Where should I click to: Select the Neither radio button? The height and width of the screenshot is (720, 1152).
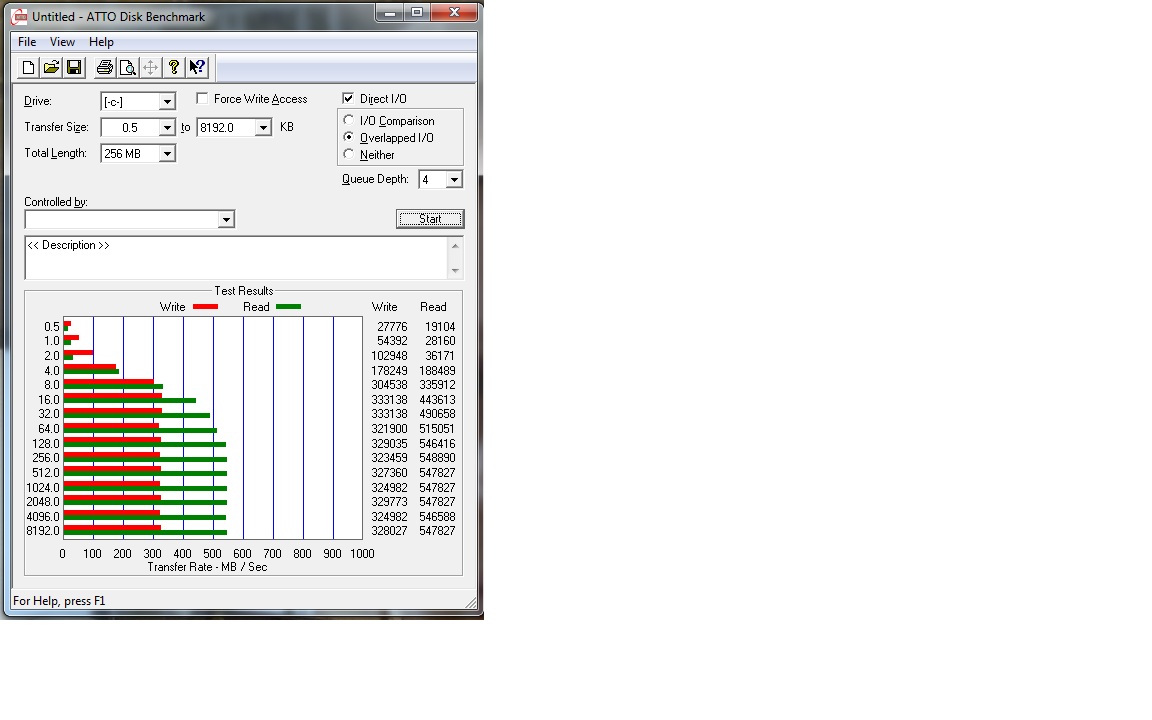coord(349,154)
